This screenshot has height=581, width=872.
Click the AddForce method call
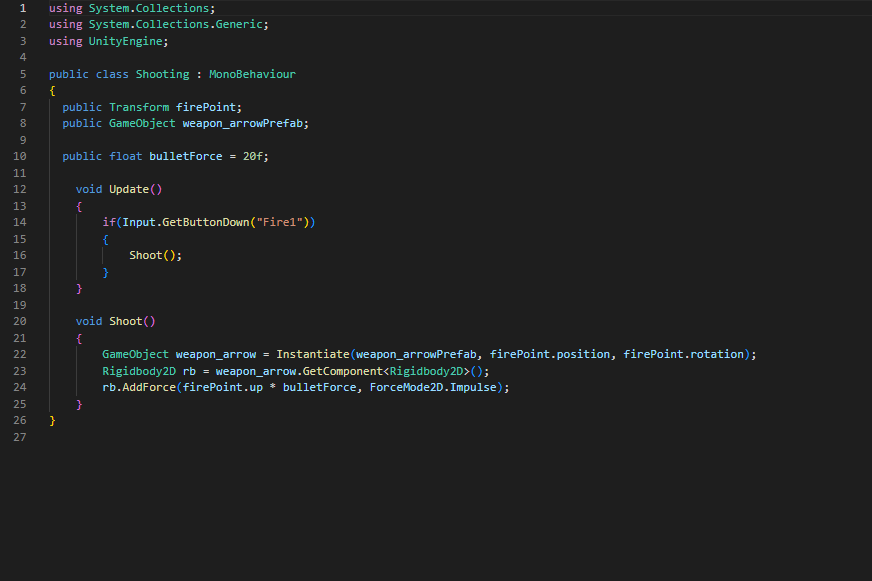148,387
